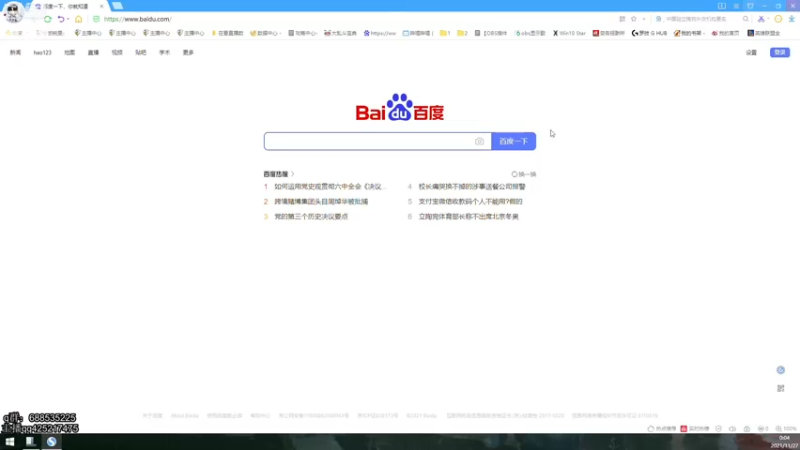Open the 更多 menu in Baidu nav
This screenshot has width=800, height=450.
click(x=188, y=53)
